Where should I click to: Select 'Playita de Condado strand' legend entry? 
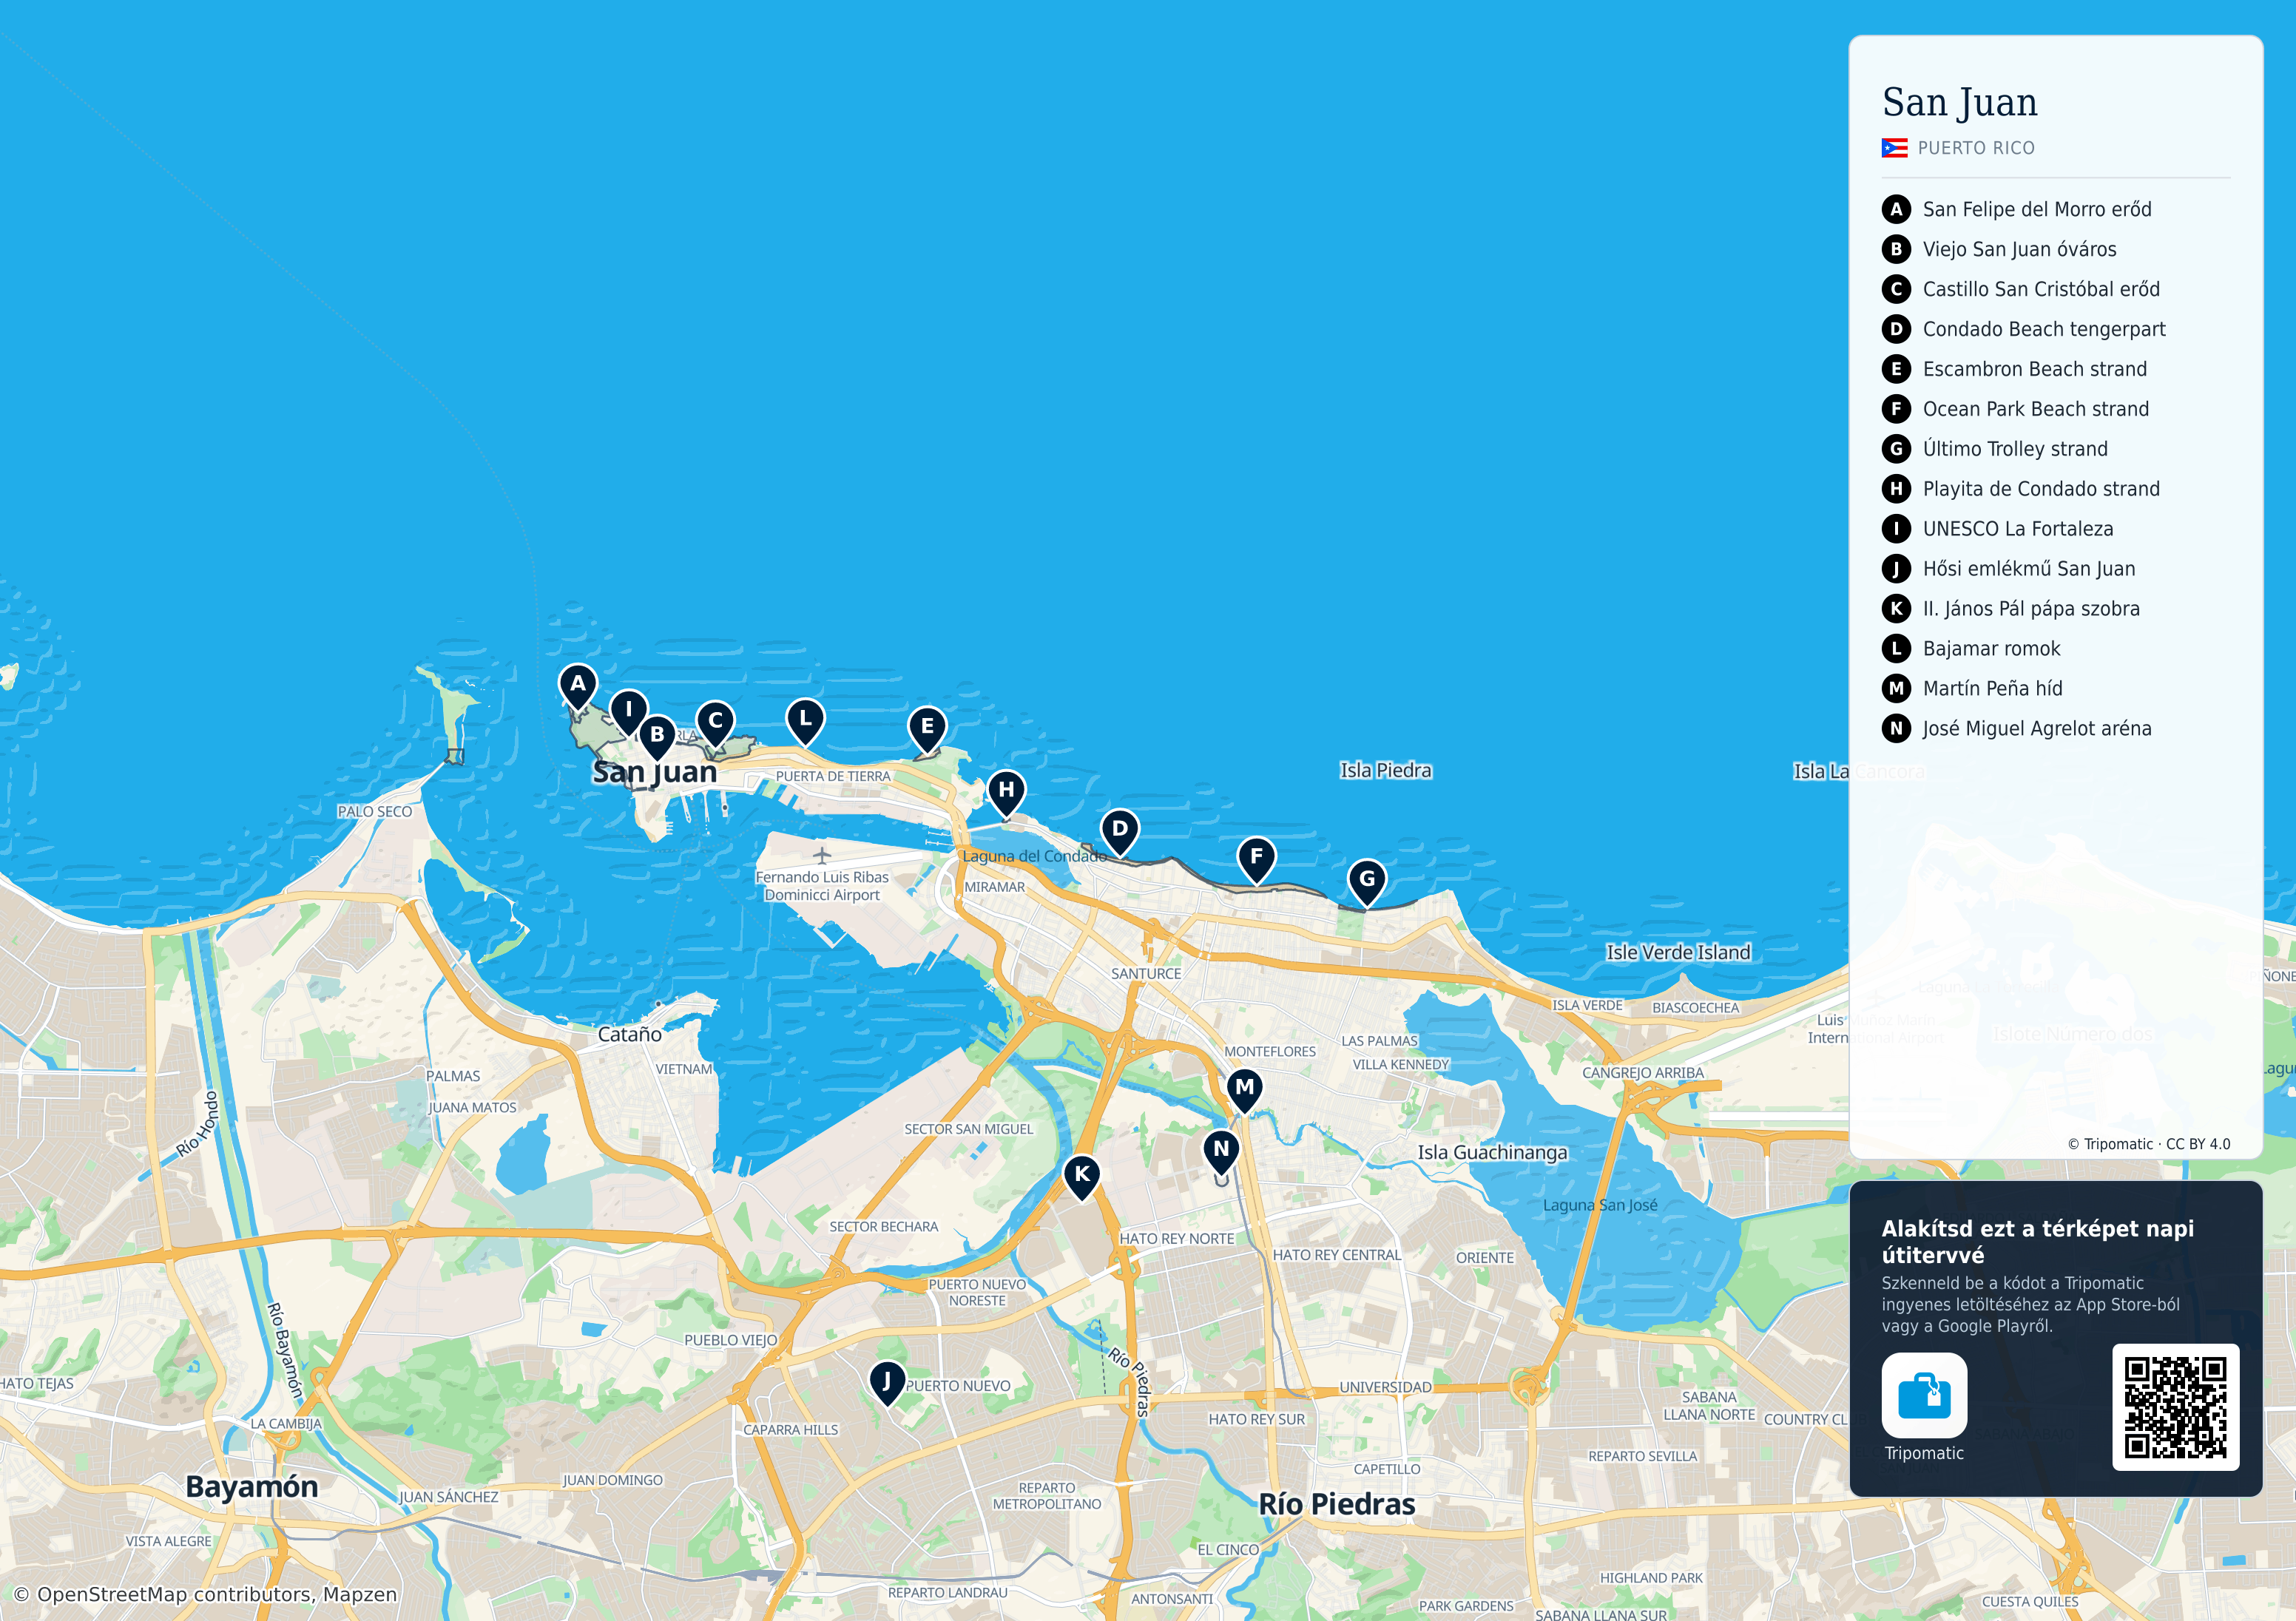[x=2041, y=489]
